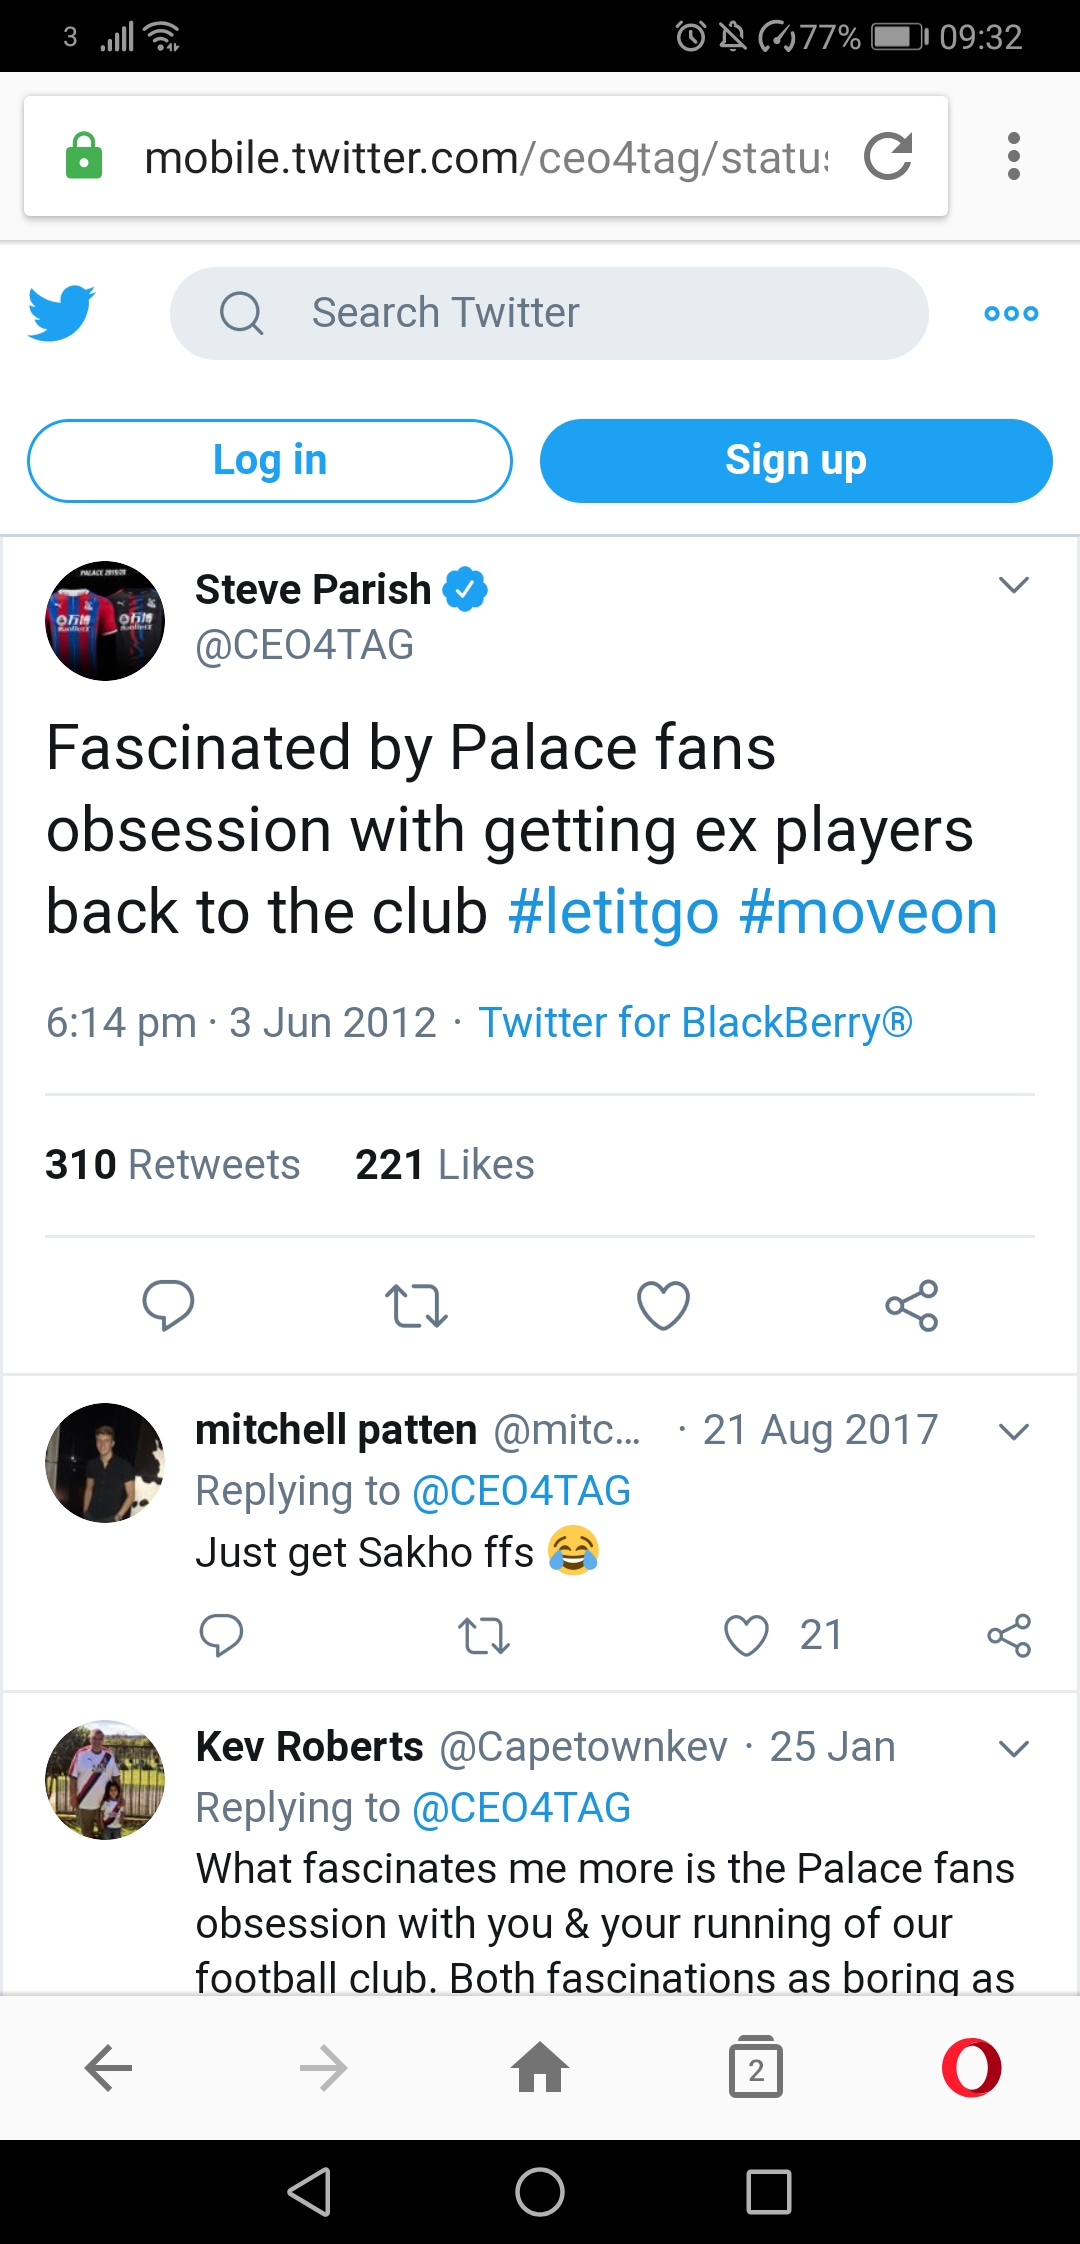This screenshot has height=2244, width=1080.
Task: Open the browser vertical dots menu
Action: click(1014, 156)
